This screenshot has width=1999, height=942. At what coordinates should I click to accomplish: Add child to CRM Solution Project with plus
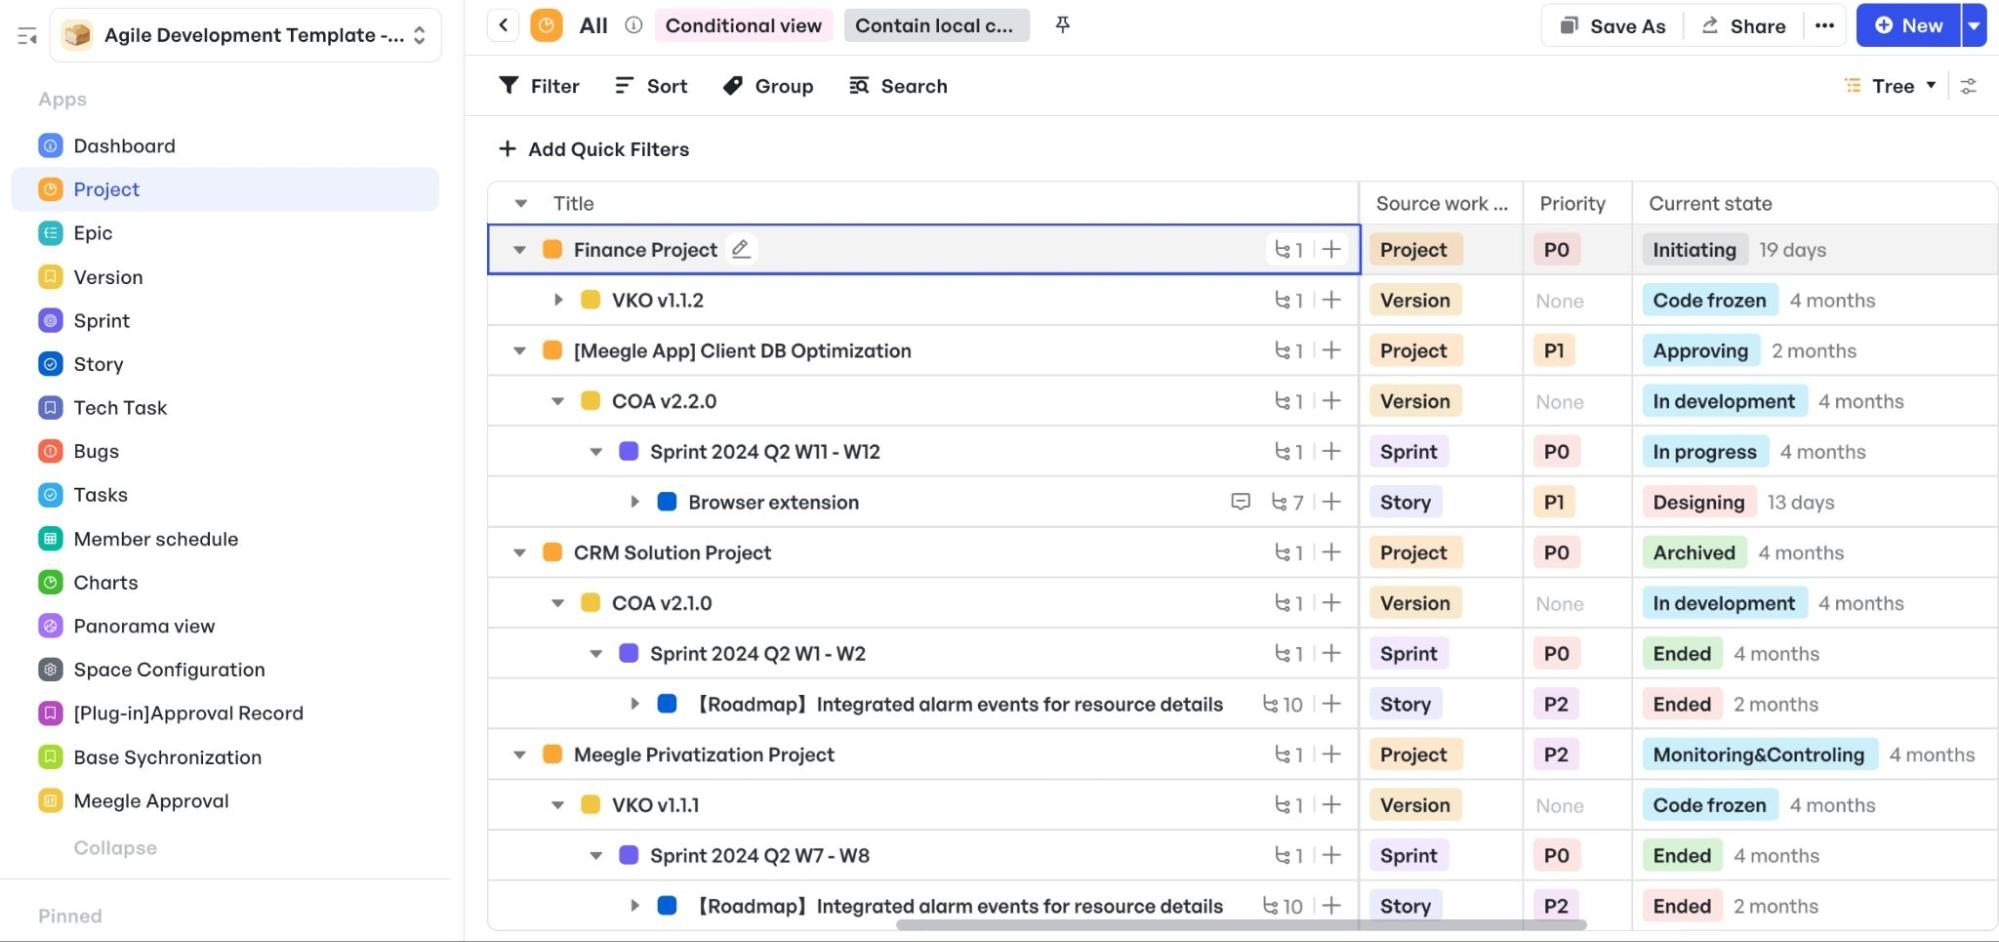pos(1331,552)
